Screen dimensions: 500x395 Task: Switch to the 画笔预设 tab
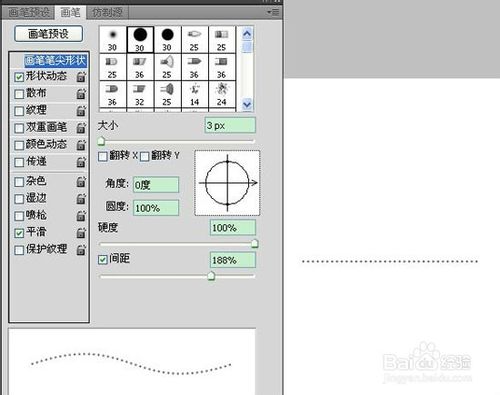tap(28, 12)
